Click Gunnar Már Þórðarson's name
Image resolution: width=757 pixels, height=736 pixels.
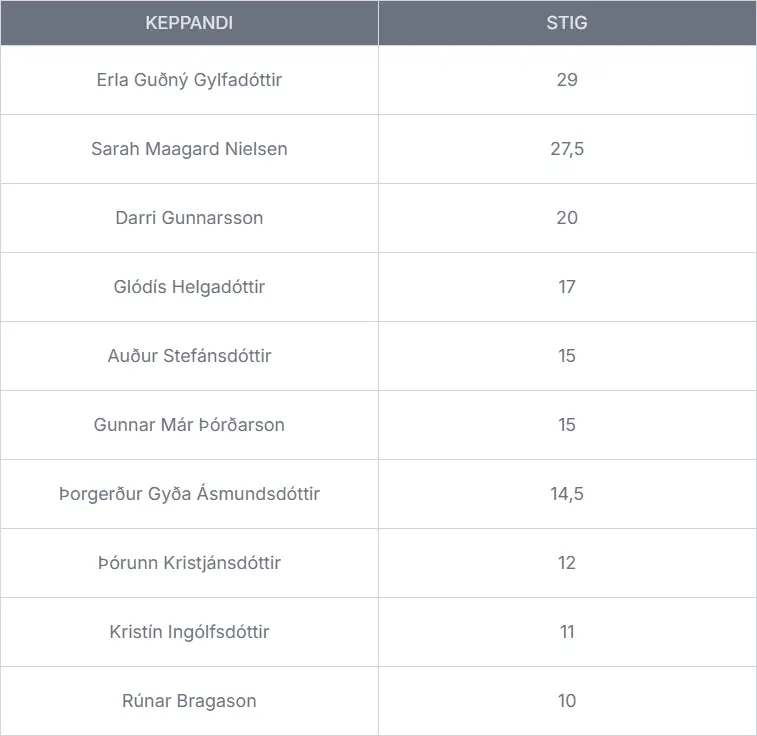189,425
